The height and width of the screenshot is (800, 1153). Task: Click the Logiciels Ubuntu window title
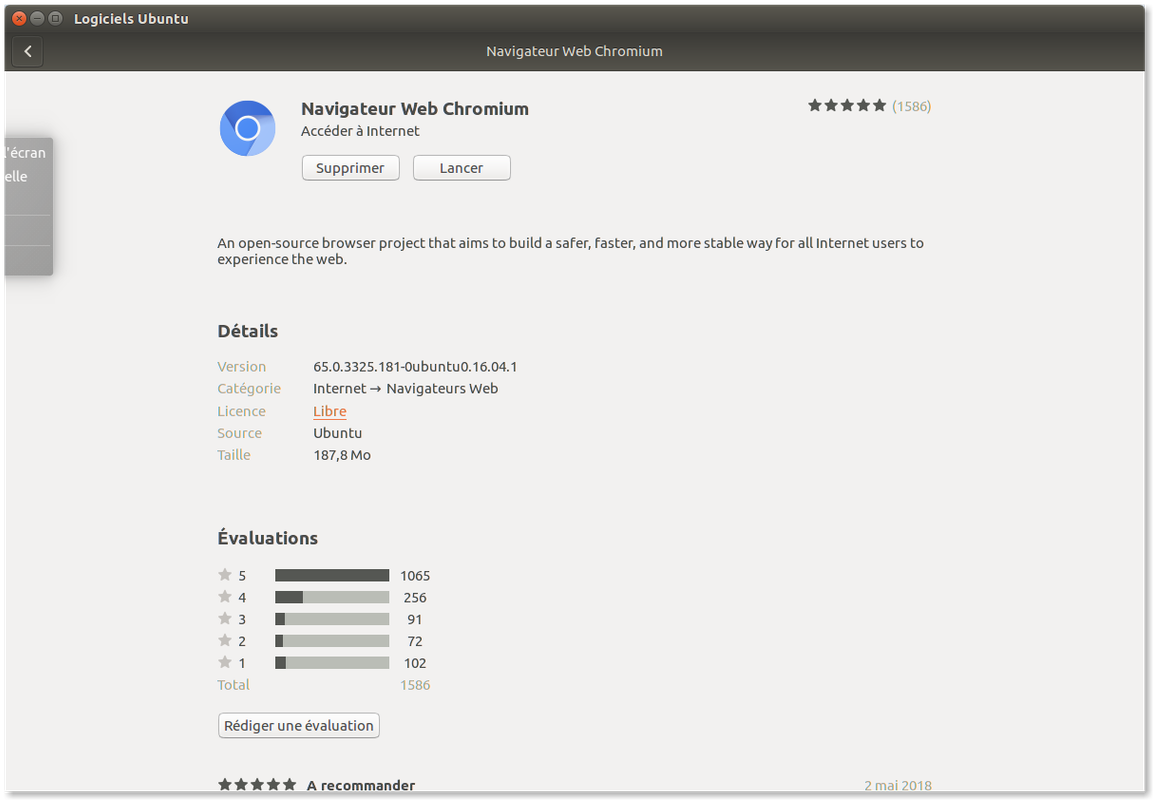point(131,18)
